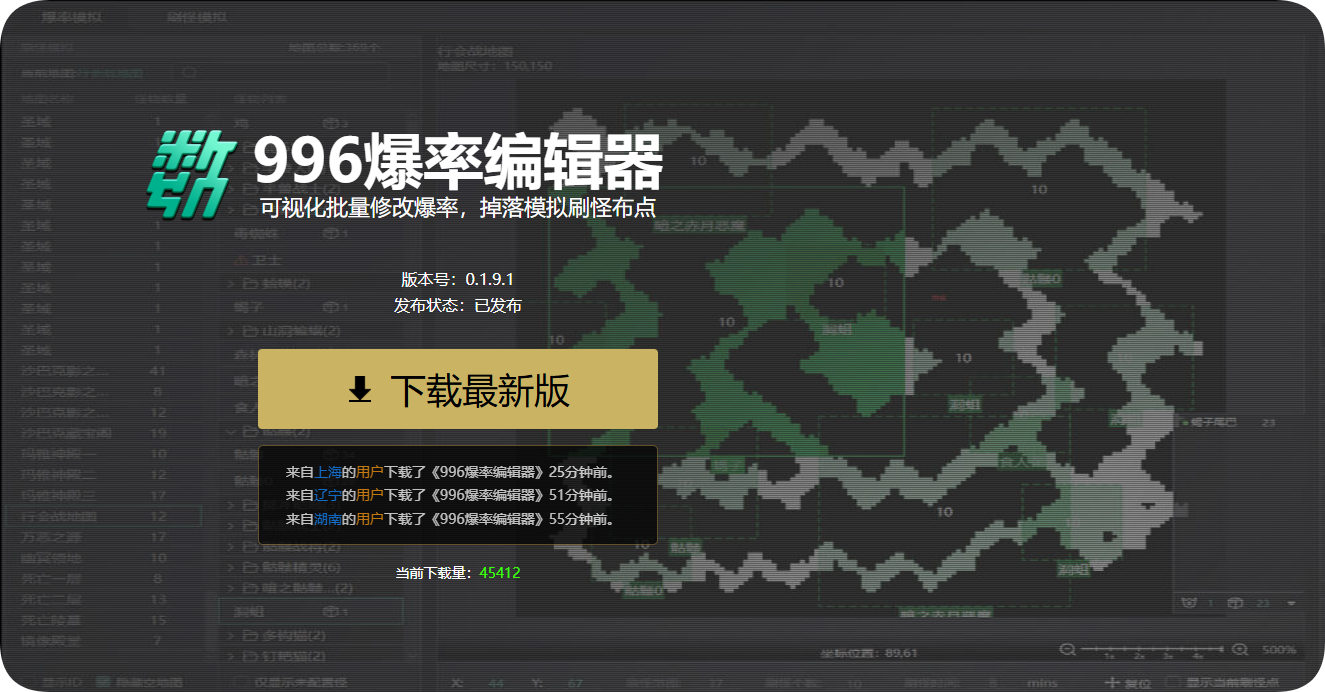Click the zoom out magnifier icon
This screenshot has width=1325, height=692.
pyautogui.click(x=1067, y=649)
